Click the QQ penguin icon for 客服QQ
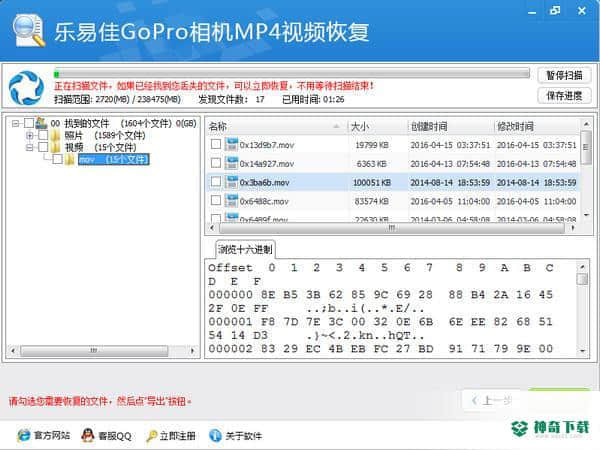600x450 pixels. point(88,435)
